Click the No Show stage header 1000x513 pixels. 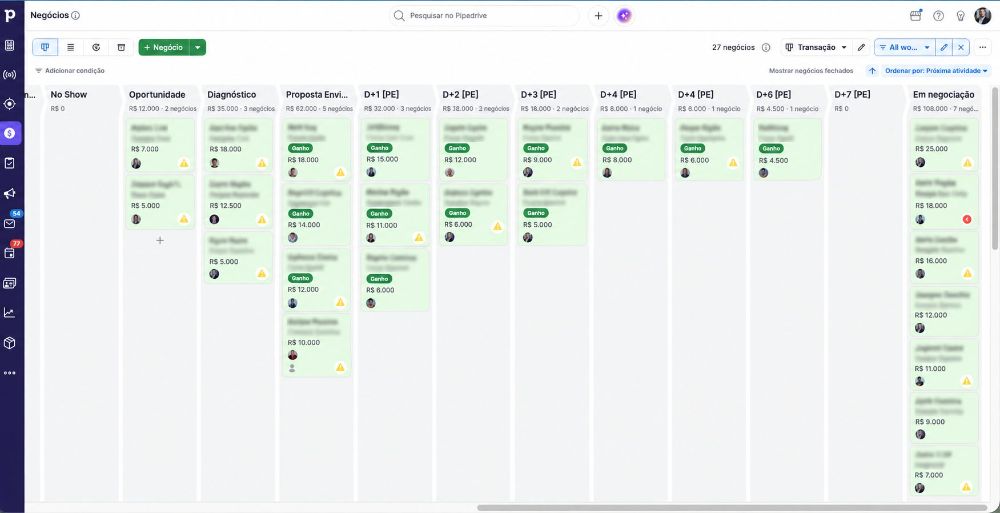tap(69, 94)
